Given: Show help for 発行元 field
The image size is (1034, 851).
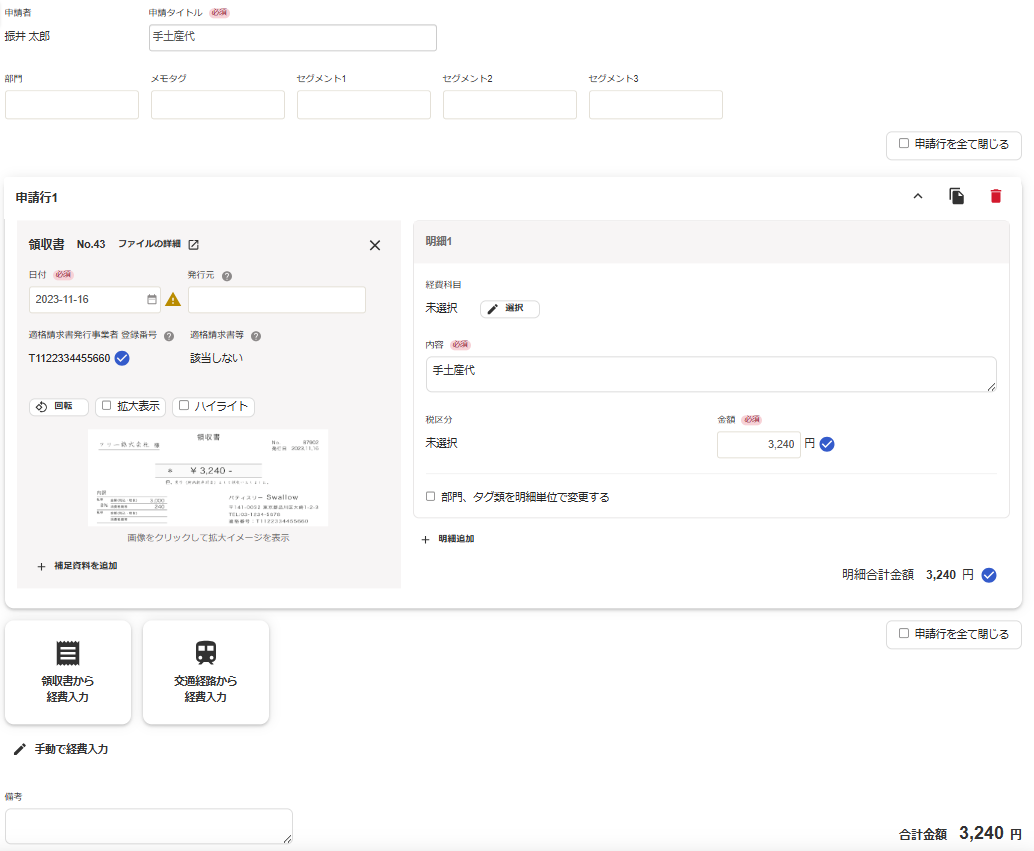Looking at the screenshot, I should click(x=227, y=276).
